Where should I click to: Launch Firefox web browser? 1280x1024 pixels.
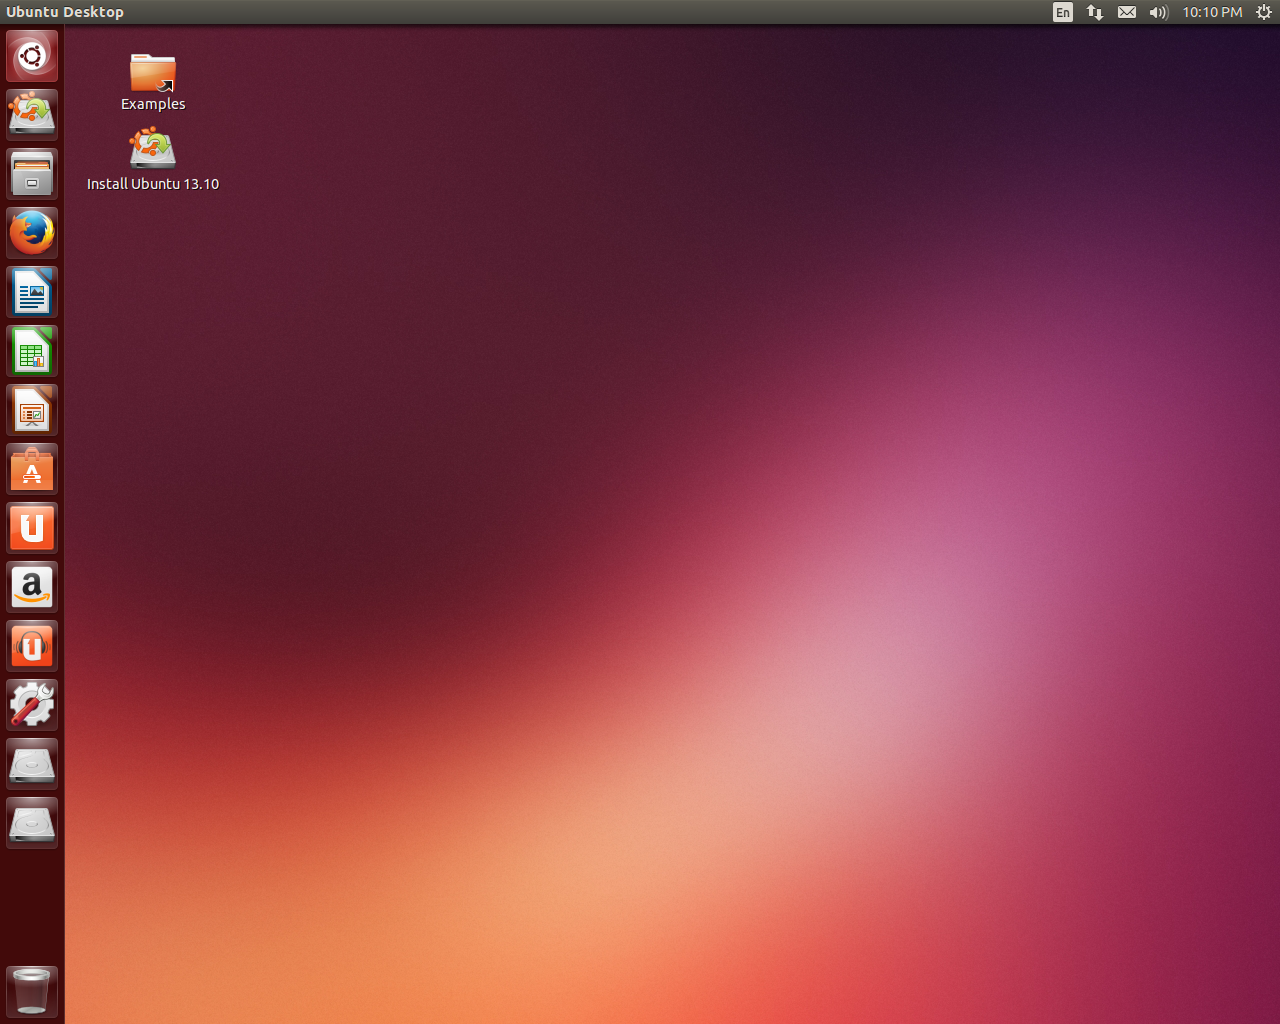(x=32, y=233)
